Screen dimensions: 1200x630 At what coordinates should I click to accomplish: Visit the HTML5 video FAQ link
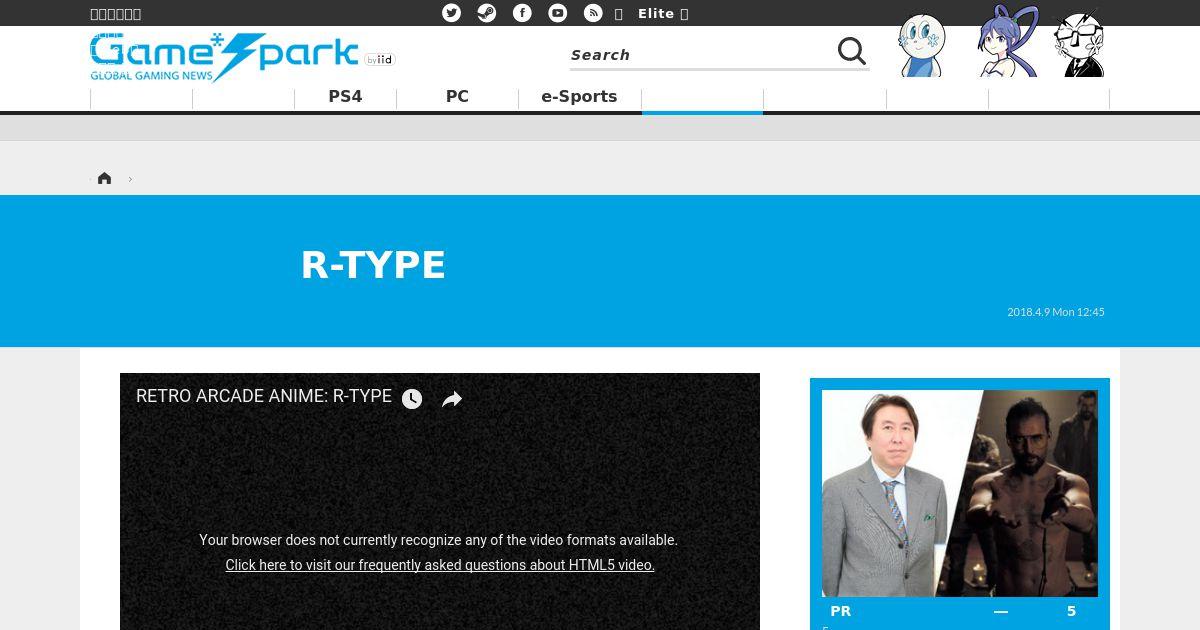point(440,565)
